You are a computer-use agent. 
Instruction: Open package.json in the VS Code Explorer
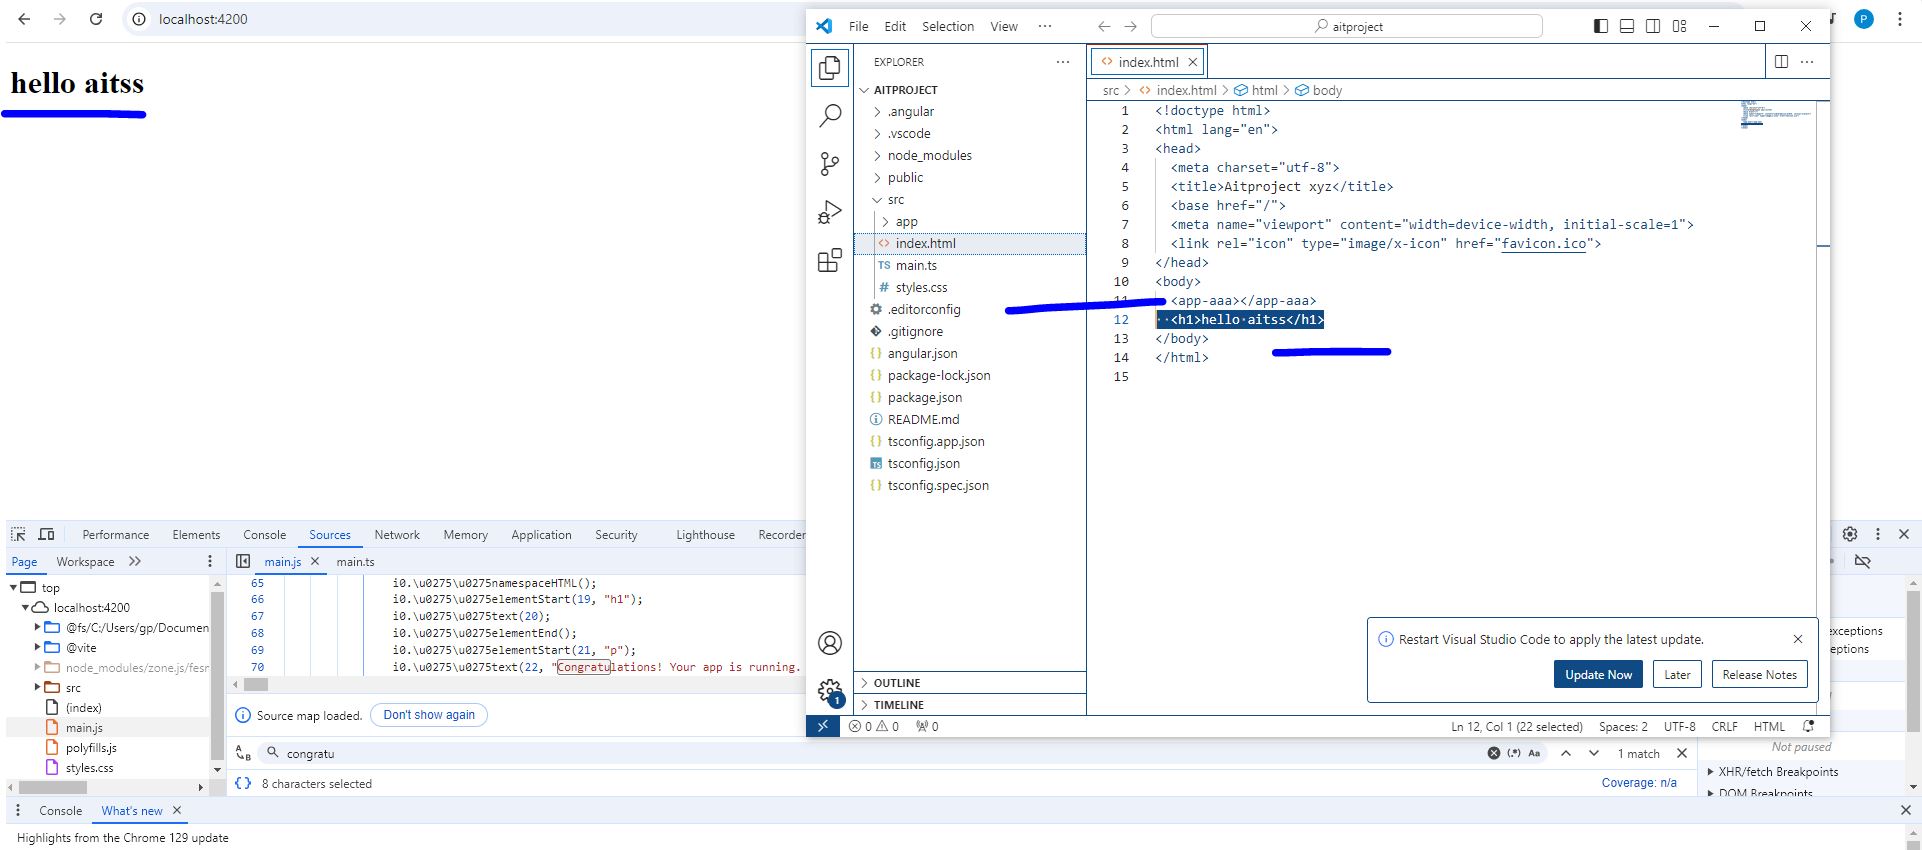925,398
